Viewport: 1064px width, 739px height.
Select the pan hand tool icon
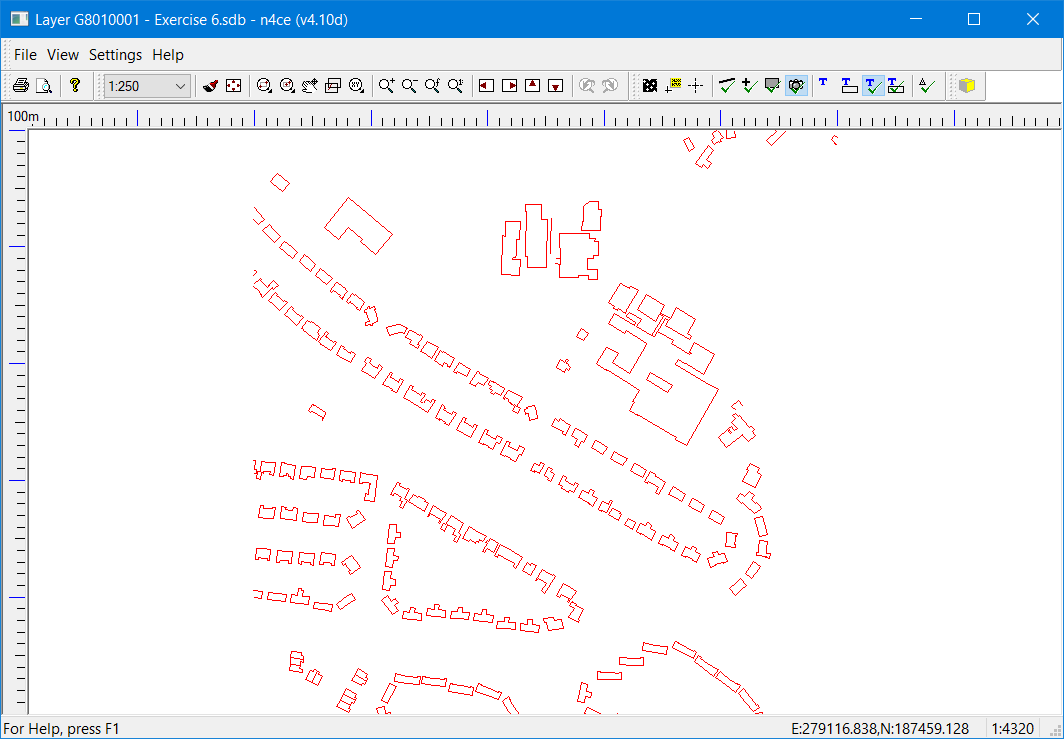pos(310,86)
